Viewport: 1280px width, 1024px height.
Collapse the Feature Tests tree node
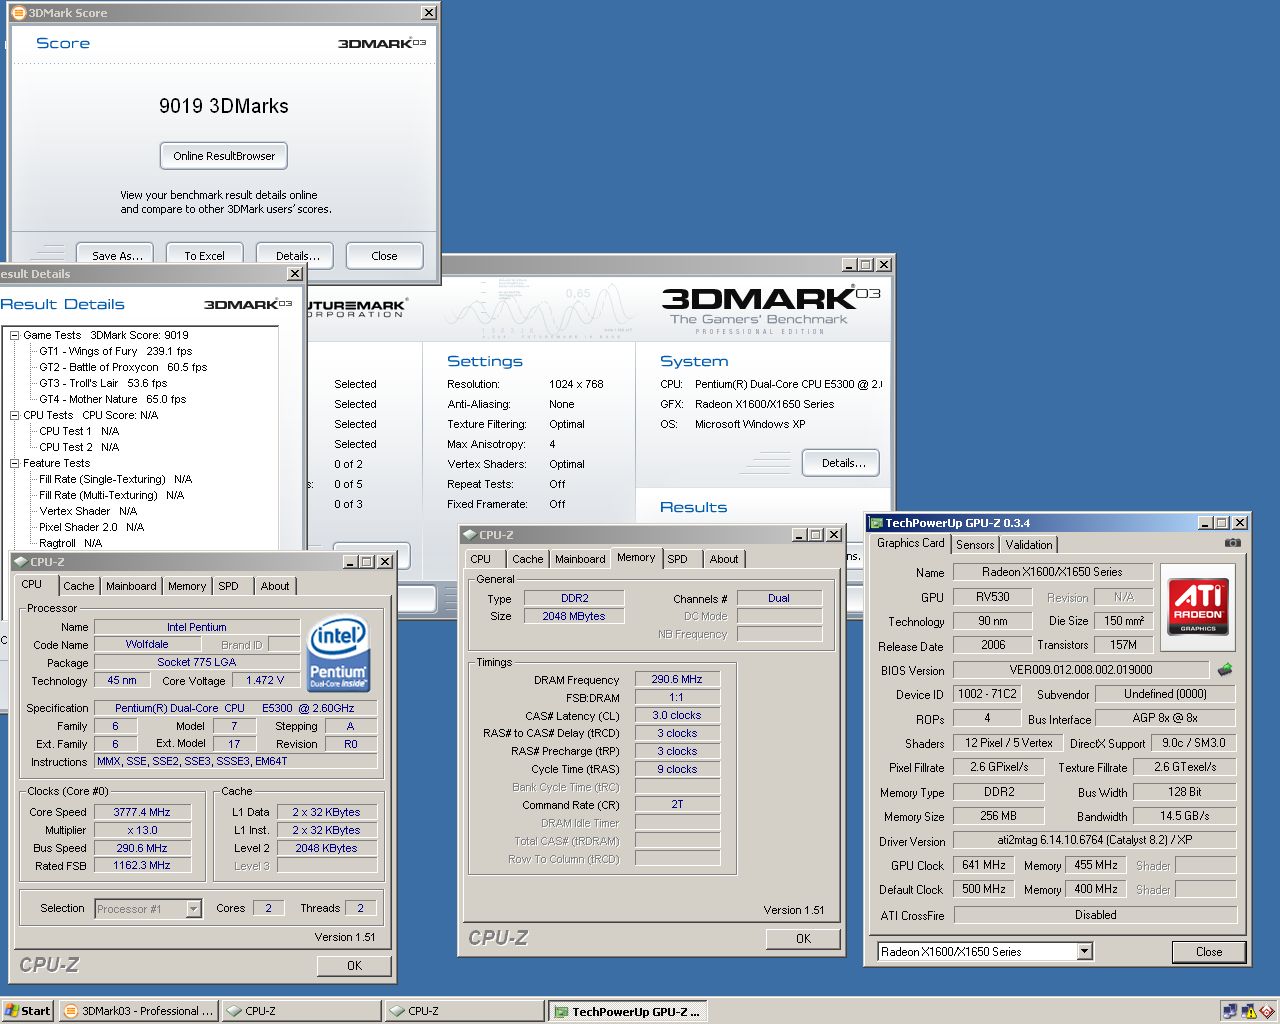(x=15, y=463)
